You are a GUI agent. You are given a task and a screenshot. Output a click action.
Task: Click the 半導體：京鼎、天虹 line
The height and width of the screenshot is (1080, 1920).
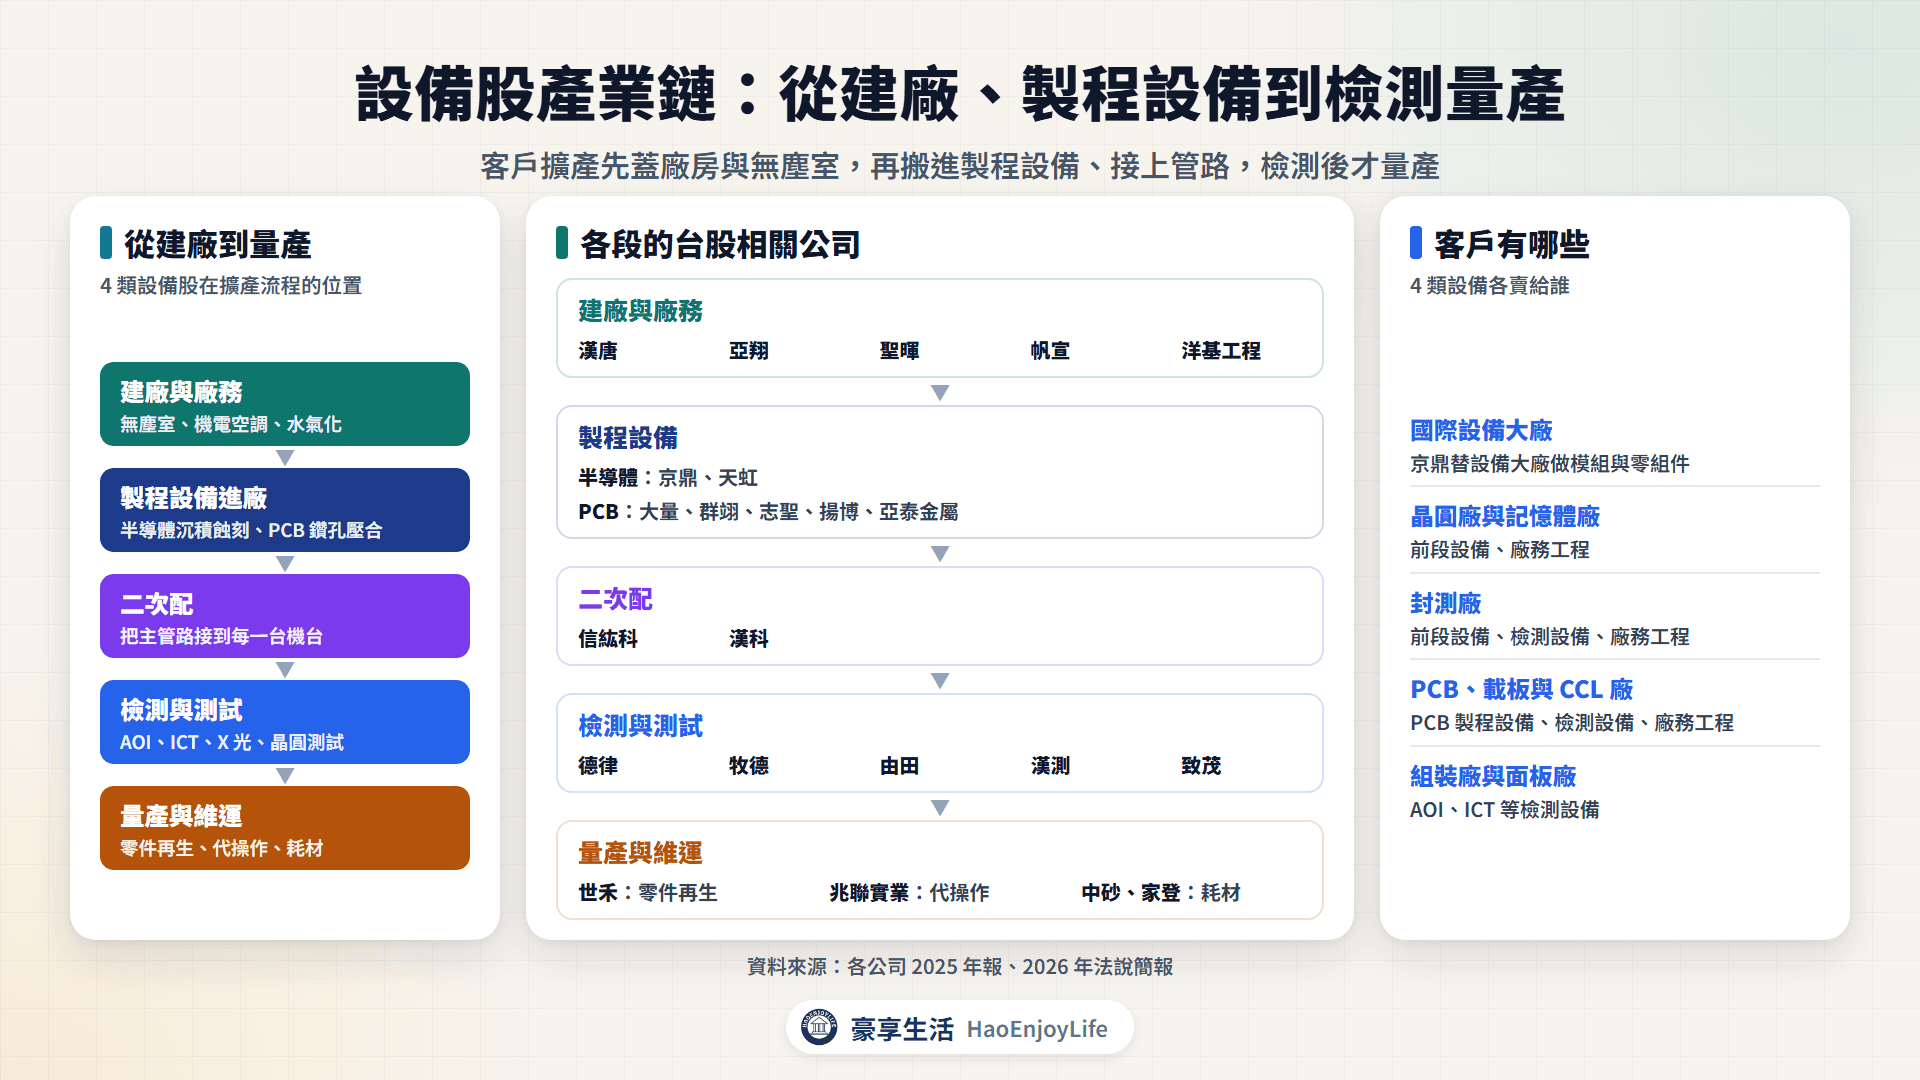[668, 478]
